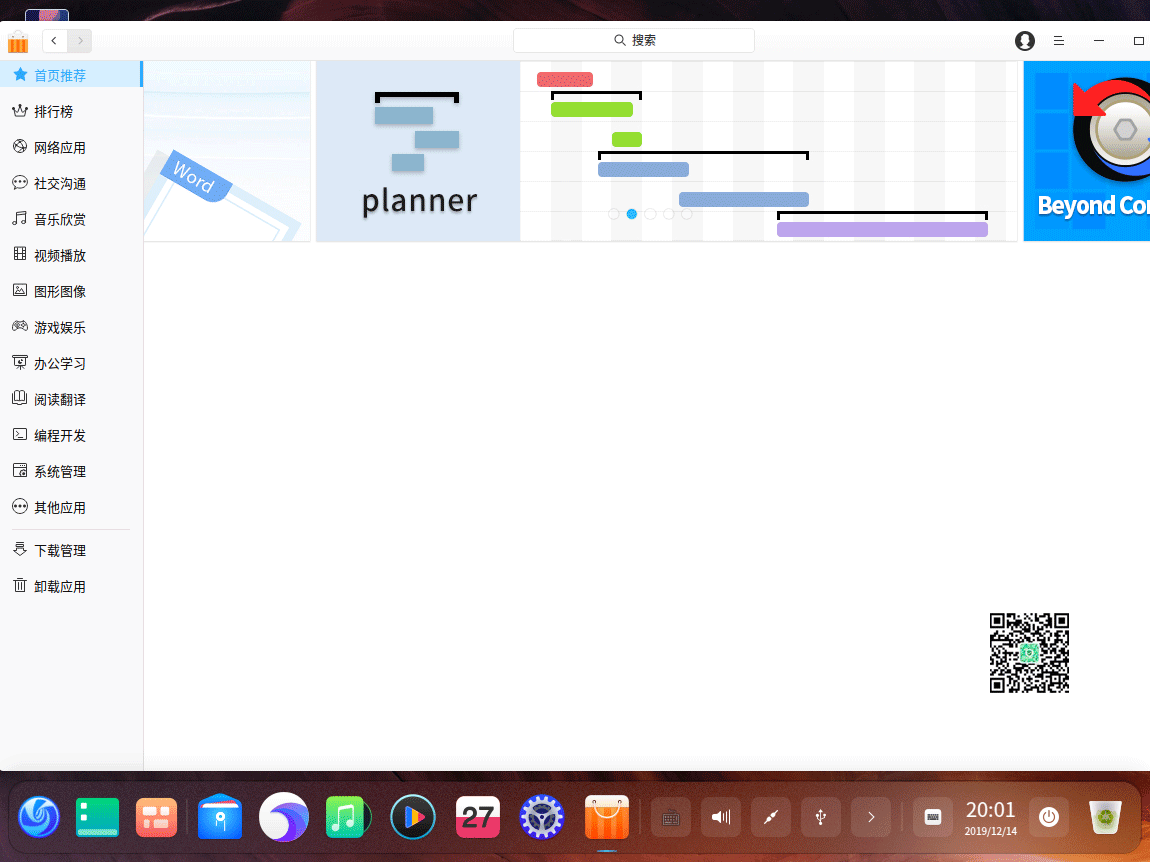Open the calendar dock icon showing 27
Viewport: 1150px width, 862px height.
click(477, 817)
